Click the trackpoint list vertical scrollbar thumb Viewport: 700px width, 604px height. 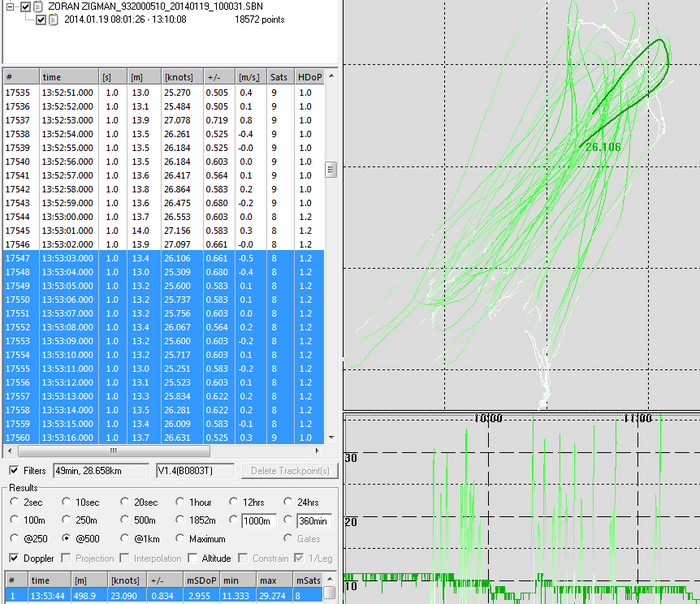[331, 170]
